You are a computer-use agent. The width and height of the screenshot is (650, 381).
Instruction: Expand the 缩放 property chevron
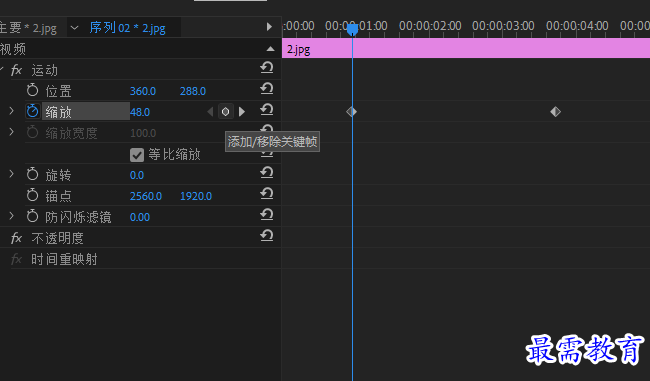[12, 111]
